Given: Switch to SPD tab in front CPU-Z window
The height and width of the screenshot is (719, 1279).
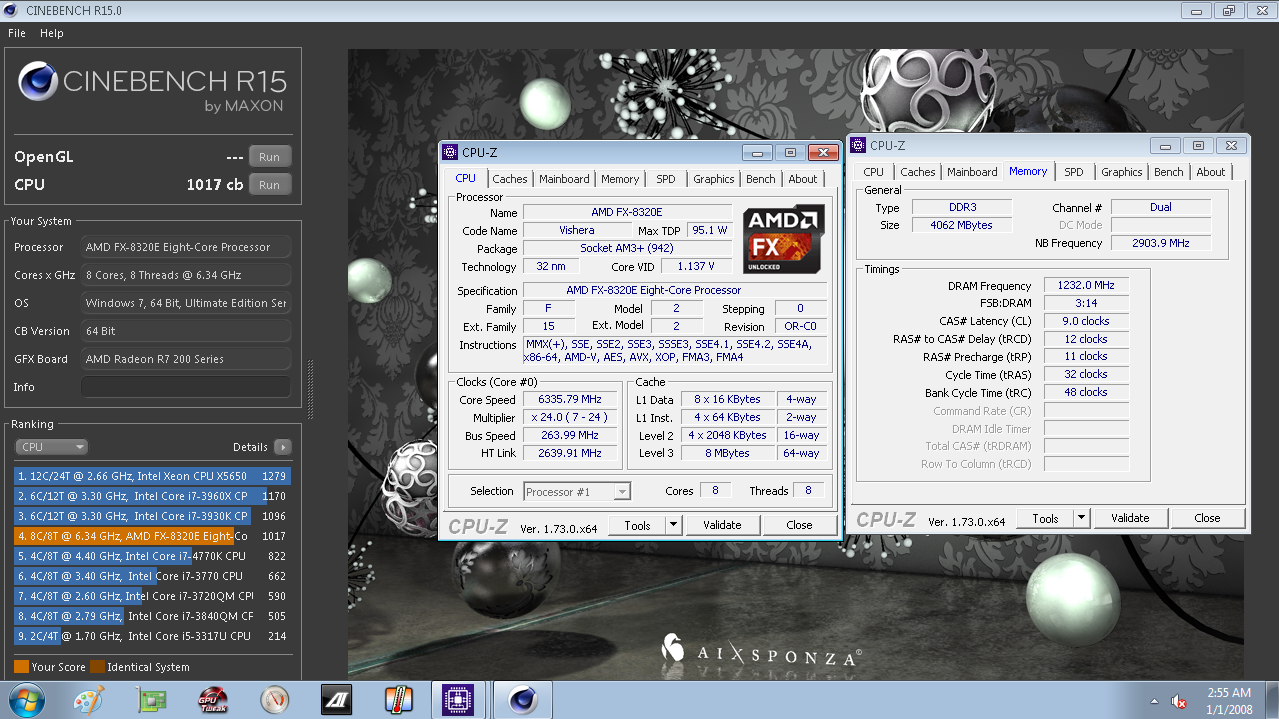Looking at the screenshot, I should point(666,179).
